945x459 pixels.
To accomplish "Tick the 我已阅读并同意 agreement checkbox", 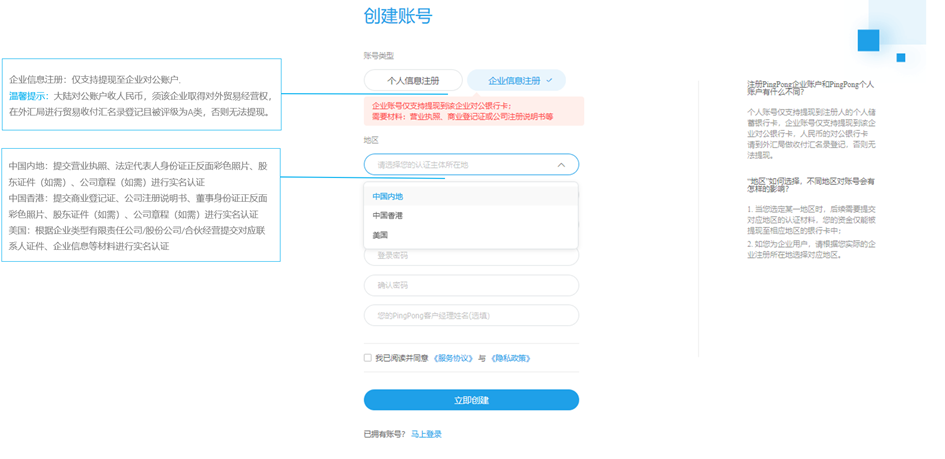I will [368, 358].
